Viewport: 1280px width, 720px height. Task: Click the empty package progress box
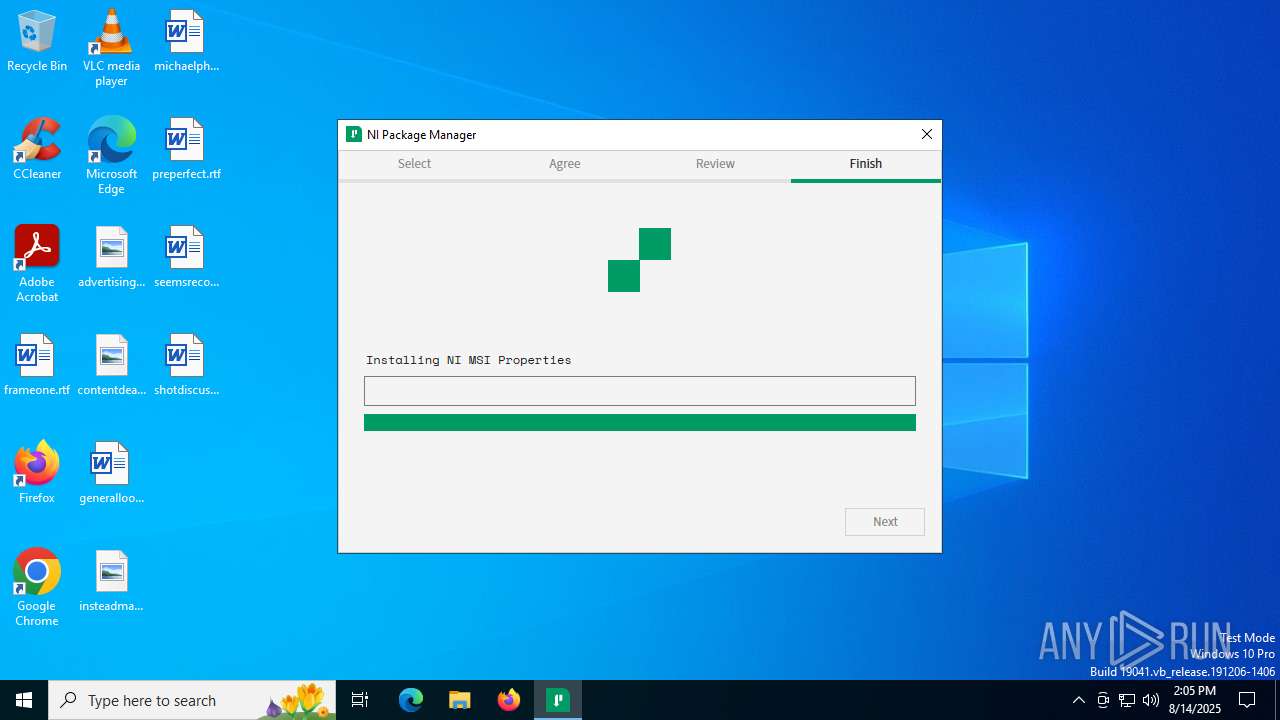pyautogui.click(x=640, y=391)
